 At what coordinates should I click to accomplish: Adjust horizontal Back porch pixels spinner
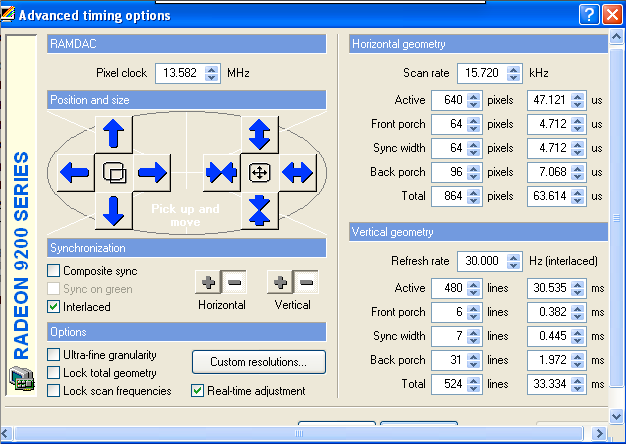tap(473, 172)
